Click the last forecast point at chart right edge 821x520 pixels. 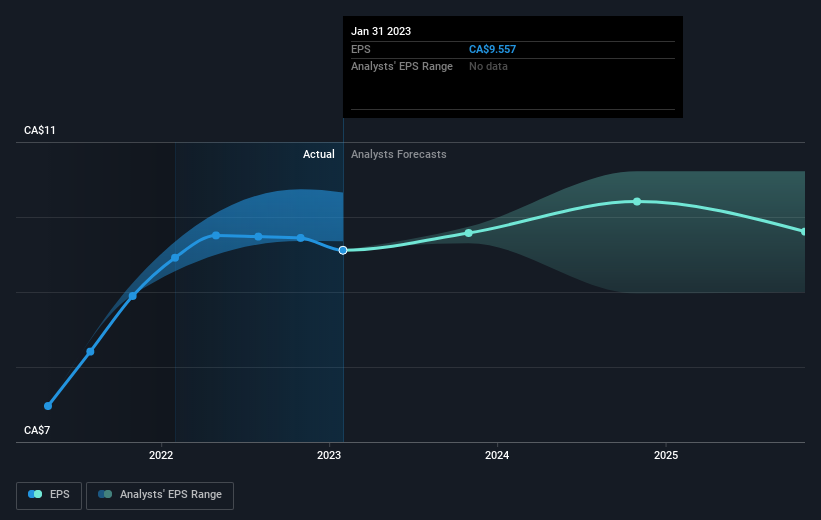pos(804,231)
